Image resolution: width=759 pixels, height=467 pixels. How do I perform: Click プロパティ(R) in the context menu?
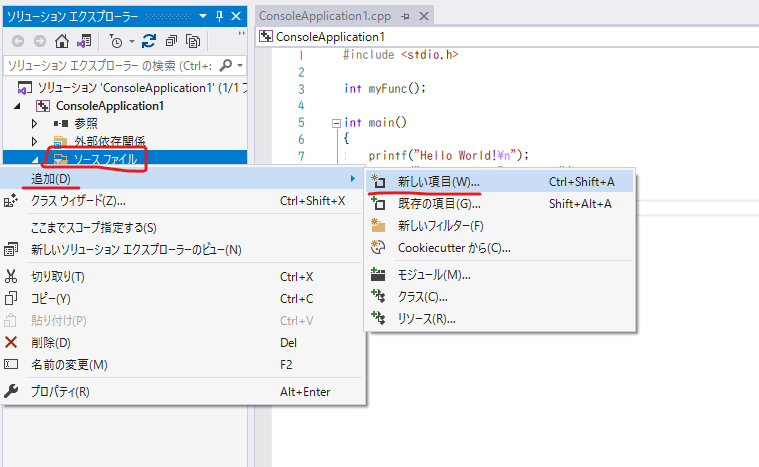(60, 392)
